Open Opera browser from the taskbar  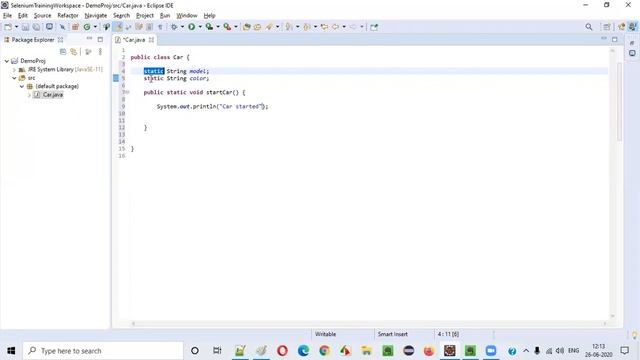click(282, 351)
